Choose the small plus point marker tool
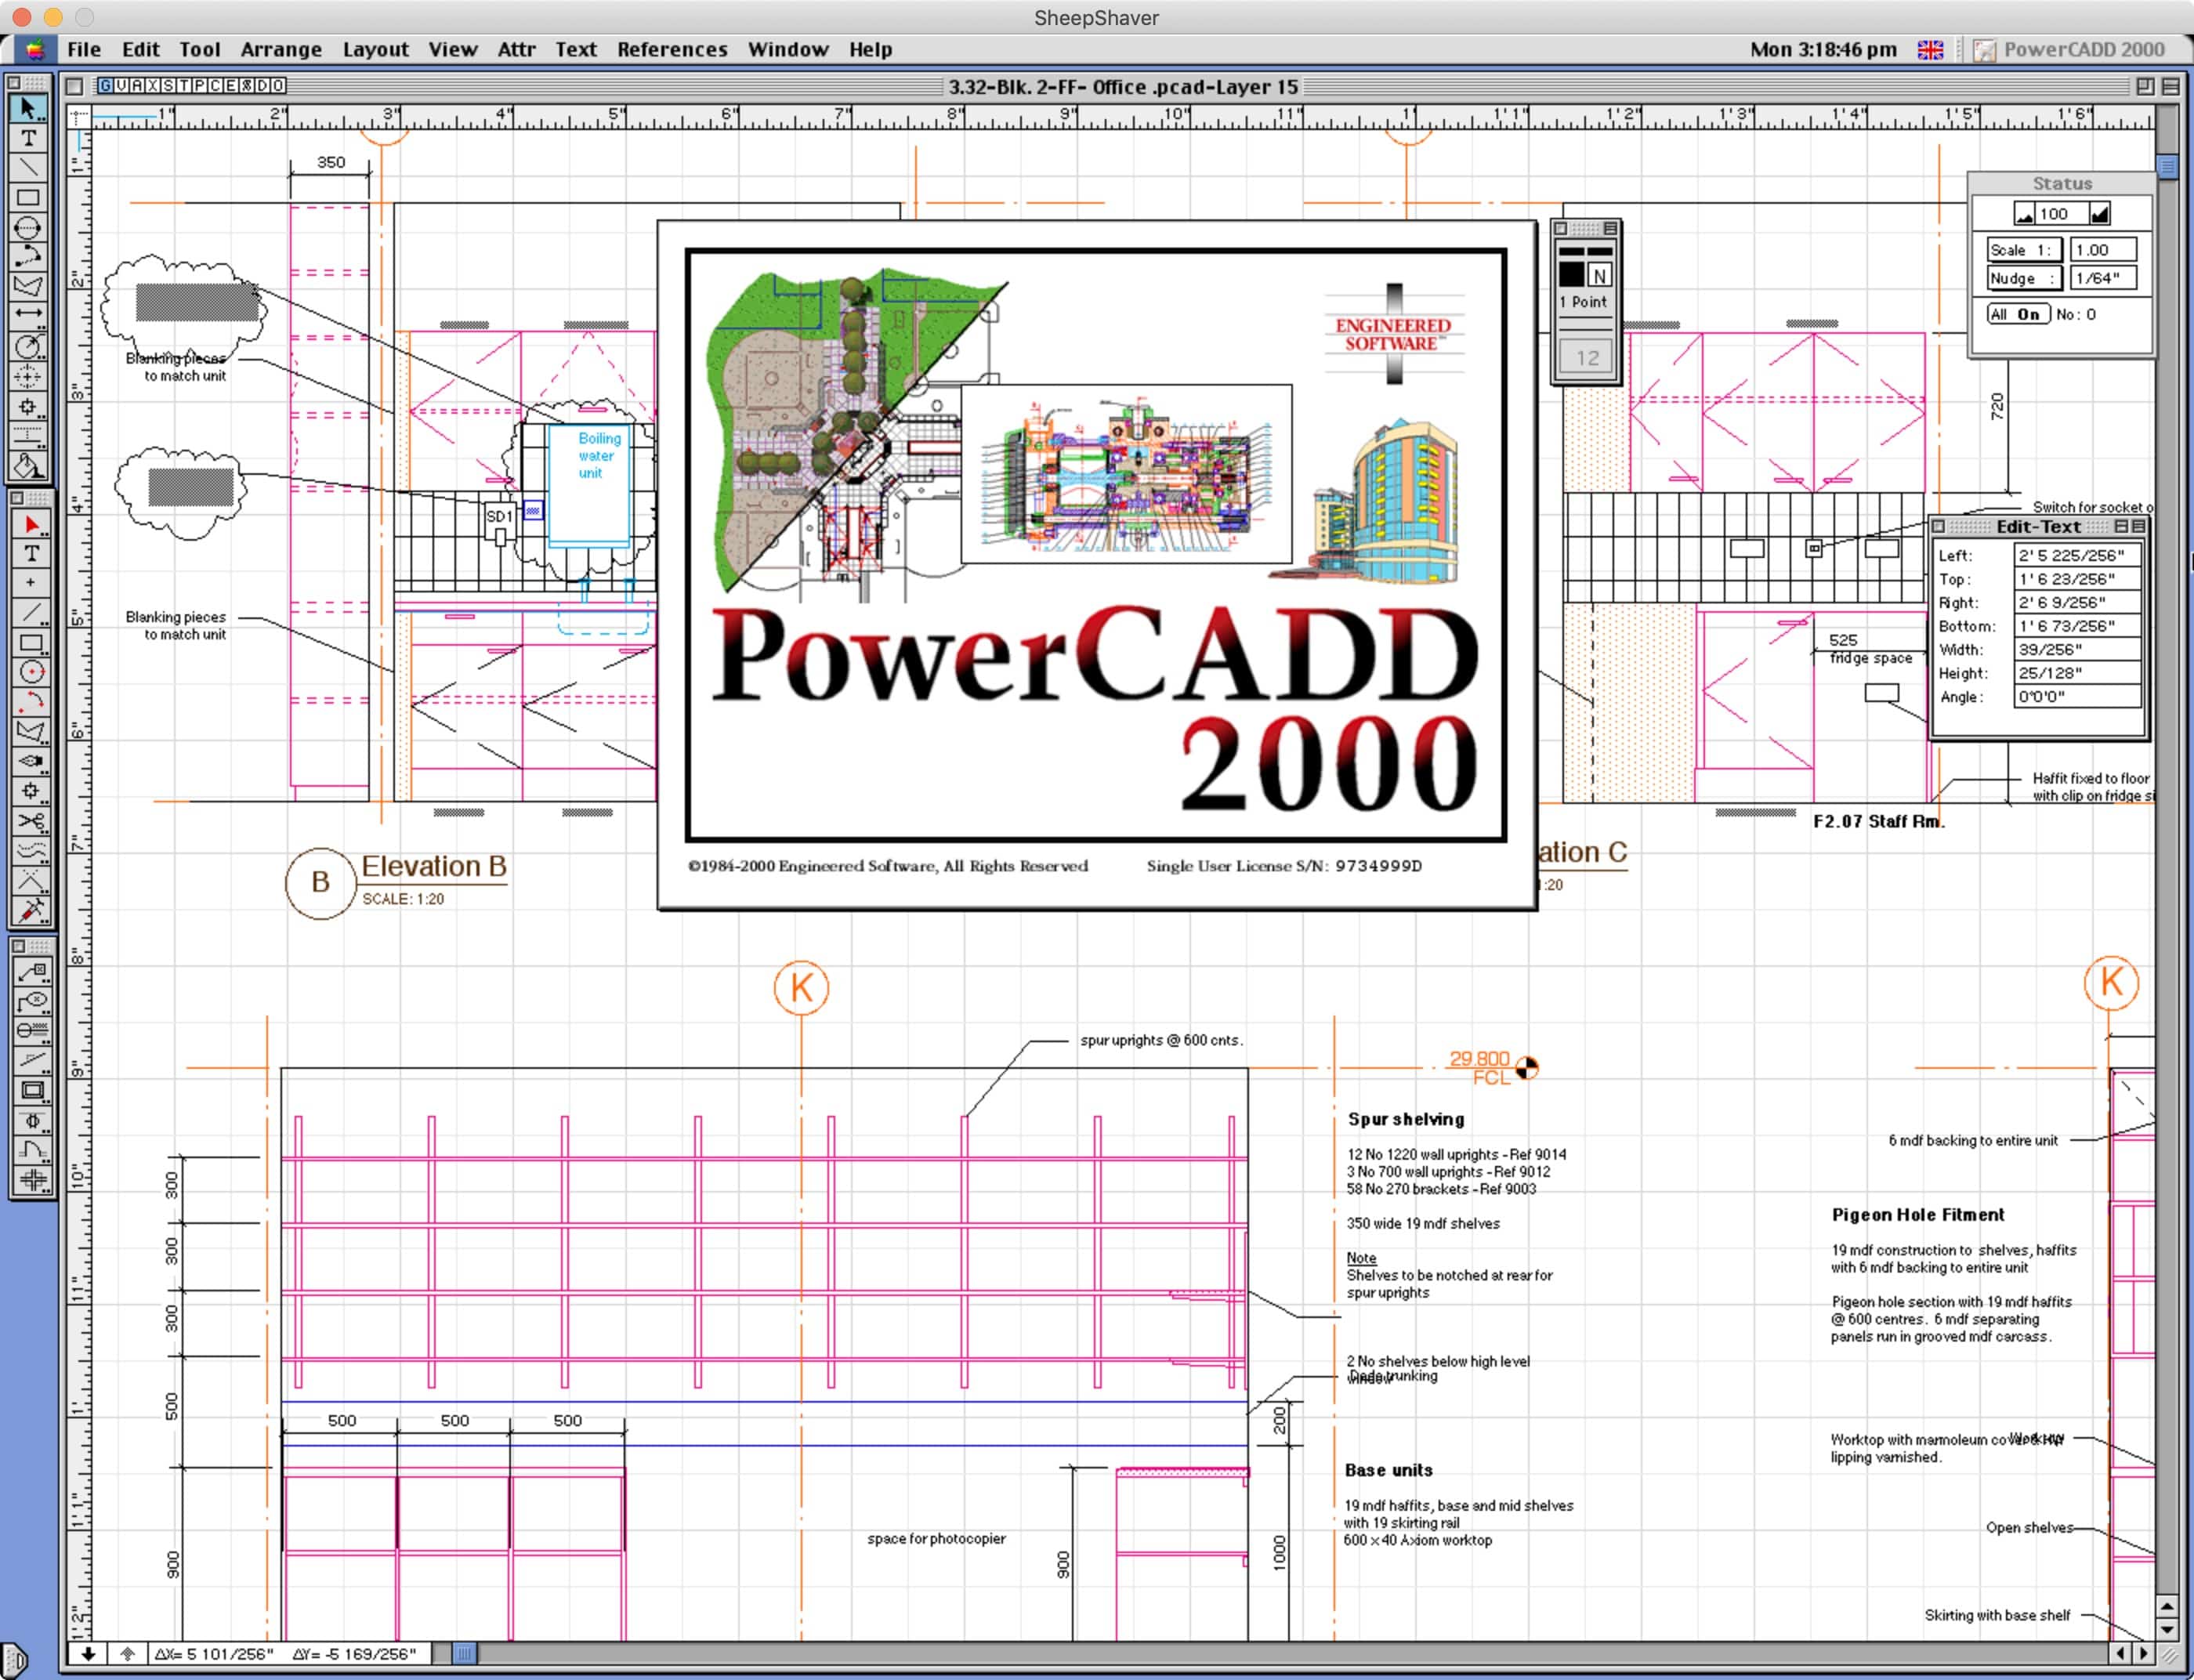 pyautogui.click(x=31, y=583)
